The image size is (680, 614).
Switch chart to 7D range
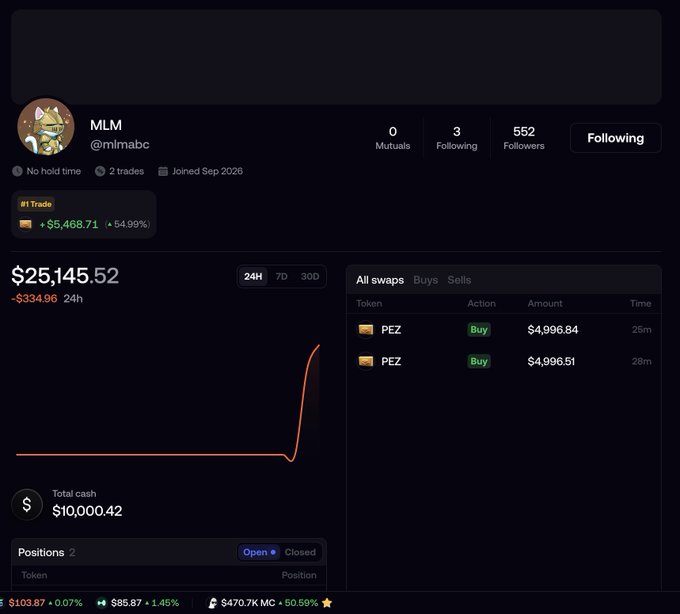pos(281,277)
